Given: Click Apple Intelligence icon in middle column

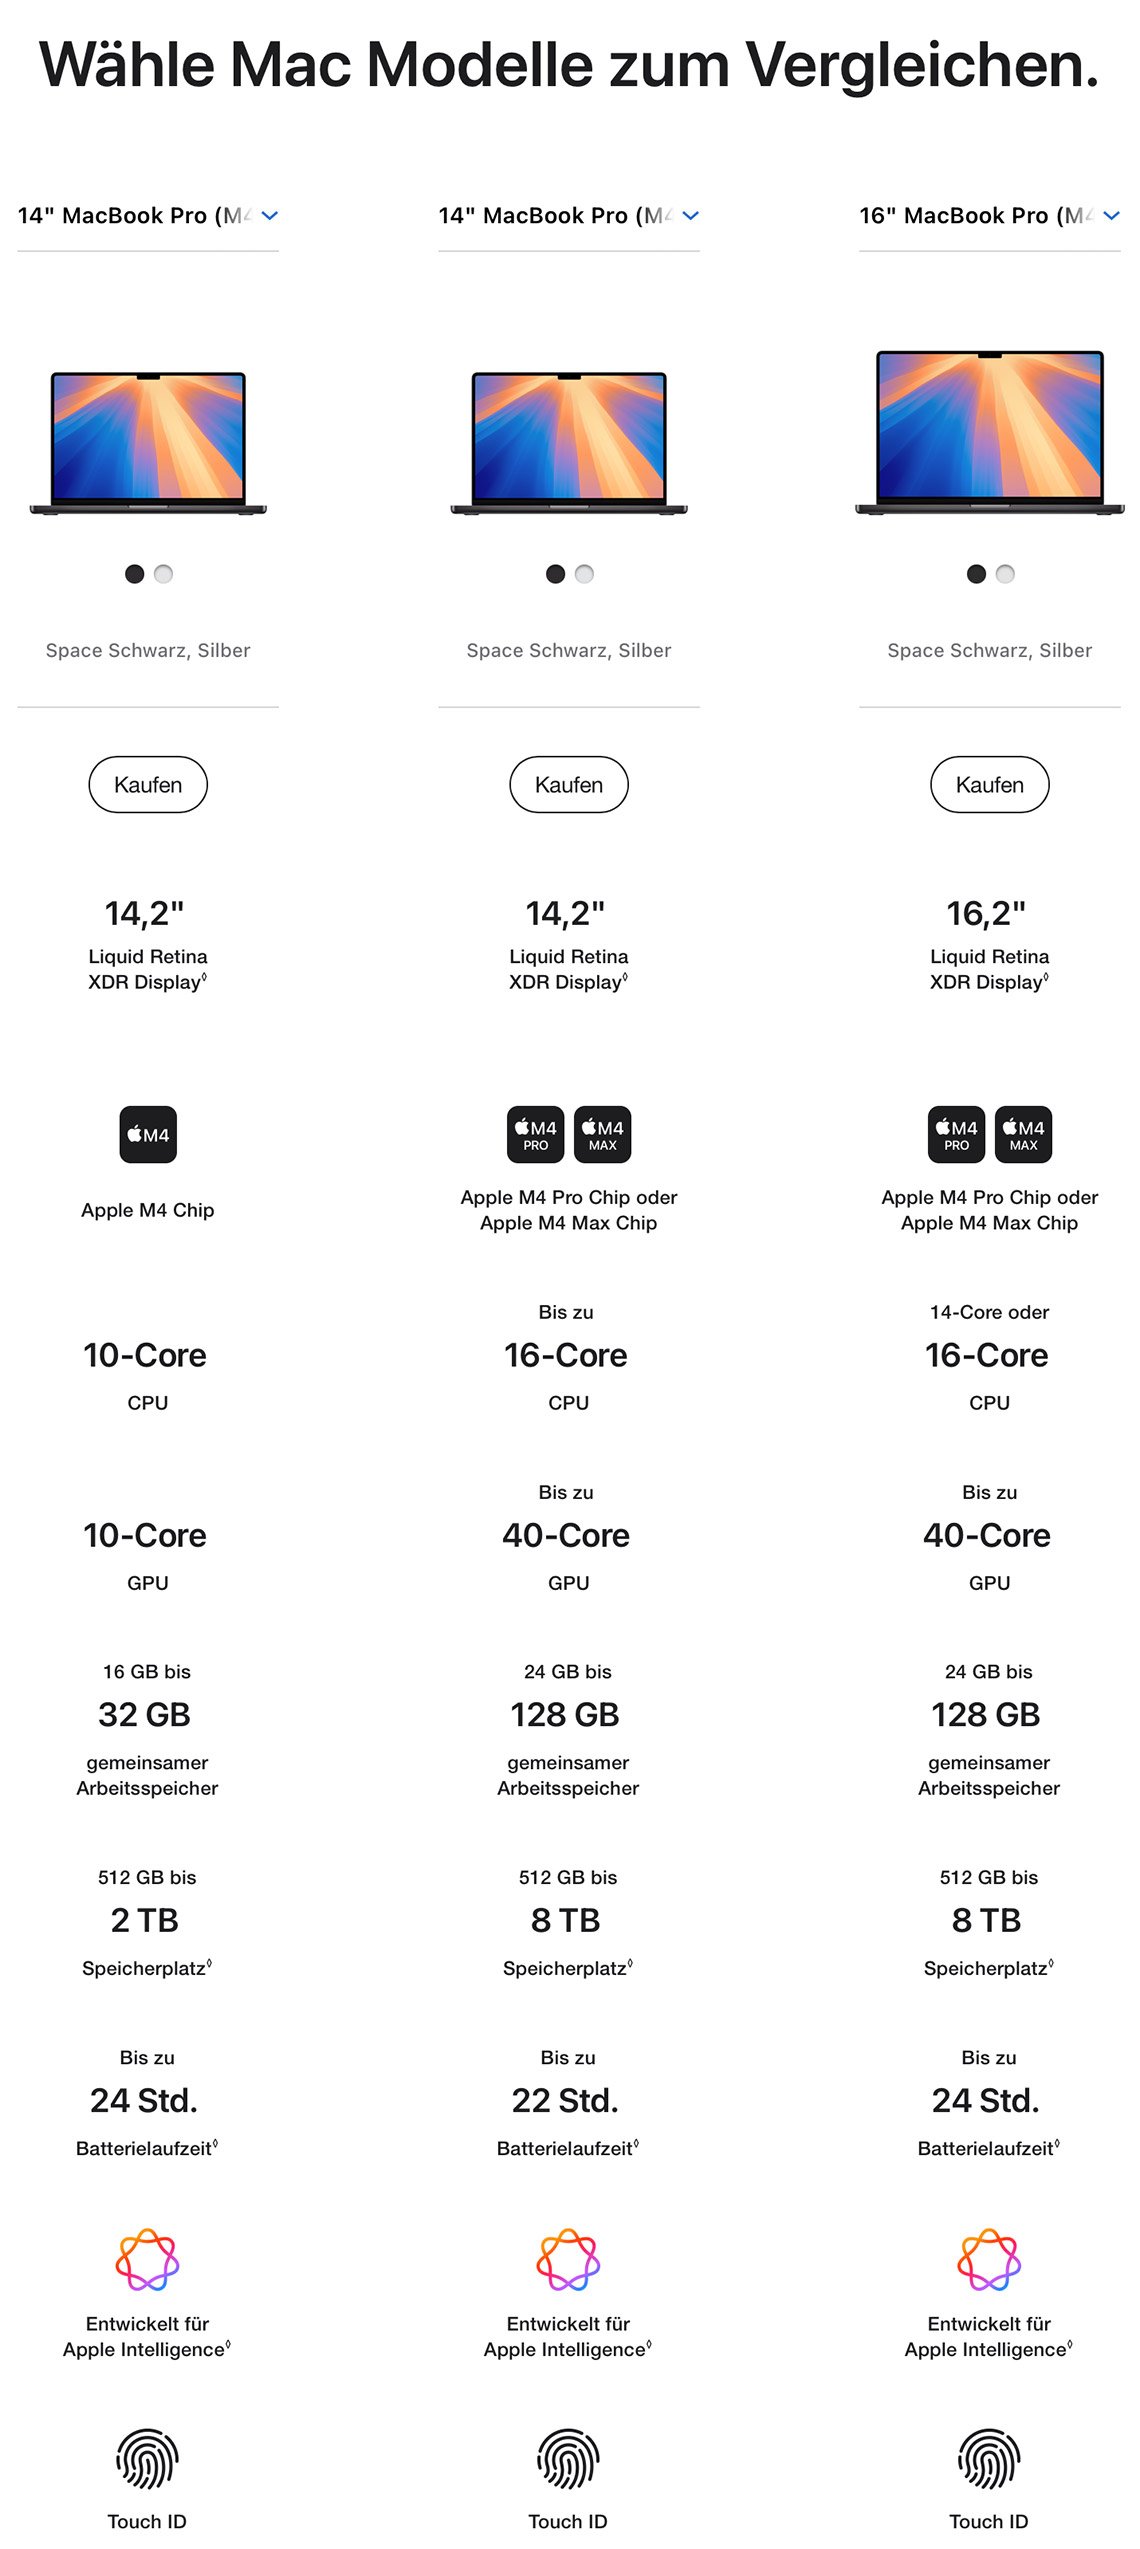Looking at the screenshot, I should point(569,2259).
